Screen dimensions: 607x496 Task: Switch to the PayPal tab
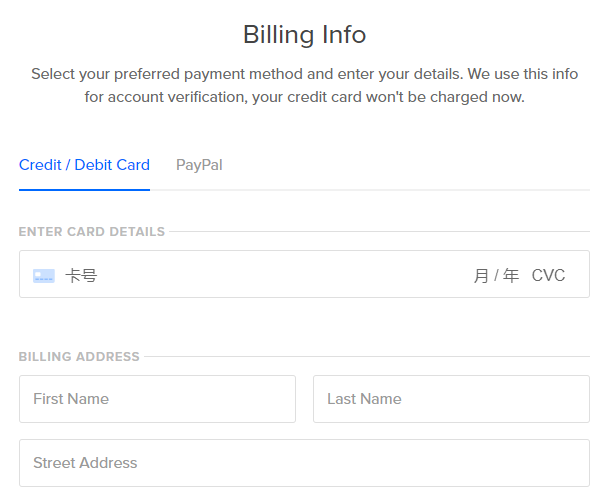pos(199,165)
